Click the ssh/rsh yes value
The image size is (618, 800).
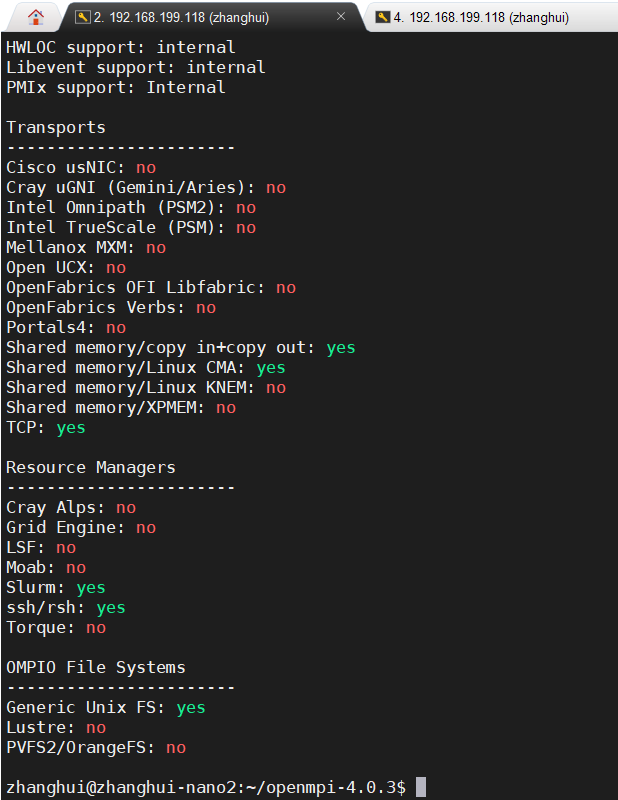111,607
